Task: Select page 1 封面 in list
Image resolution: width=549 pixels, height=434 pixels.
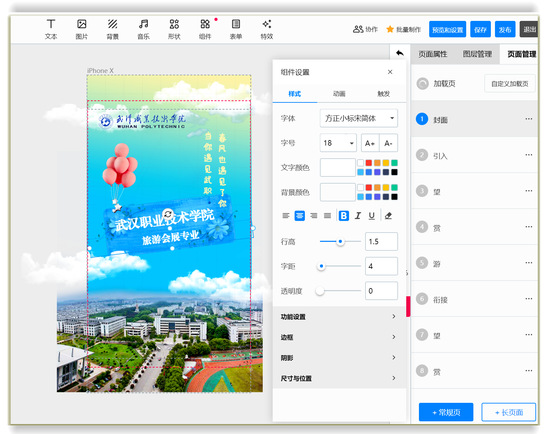Action: point(474,119)
